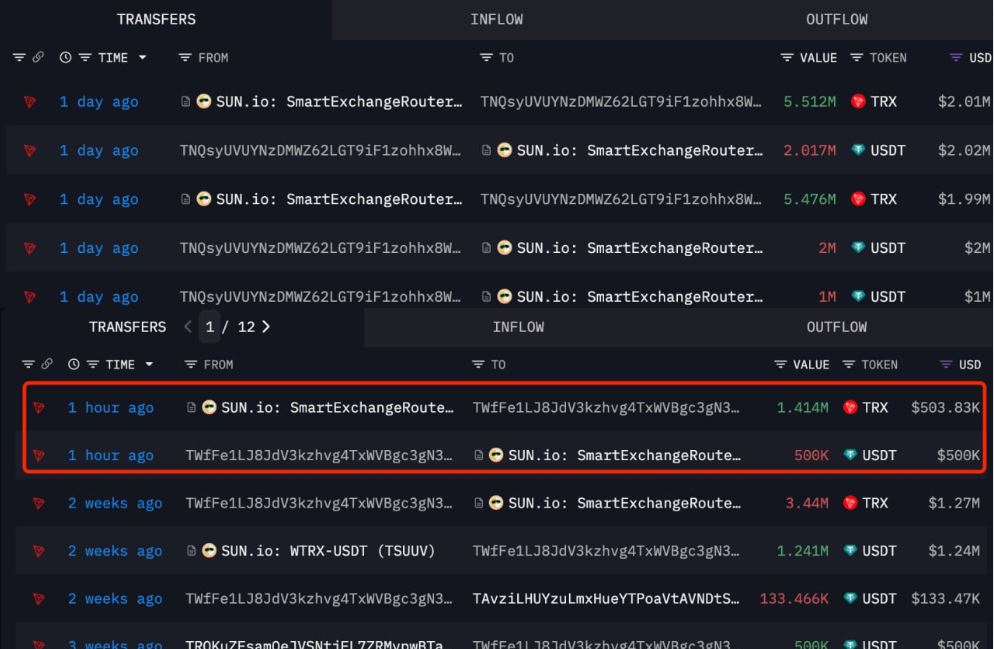Click the chain-link icon in the paginated table header

[48, 365]
